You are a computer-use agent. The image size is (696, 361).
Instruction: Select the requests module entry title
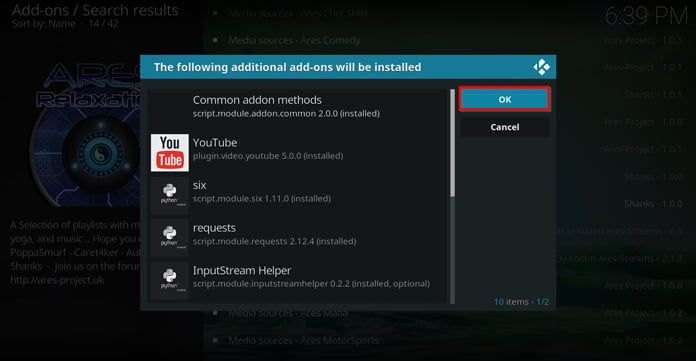(214, 228)
